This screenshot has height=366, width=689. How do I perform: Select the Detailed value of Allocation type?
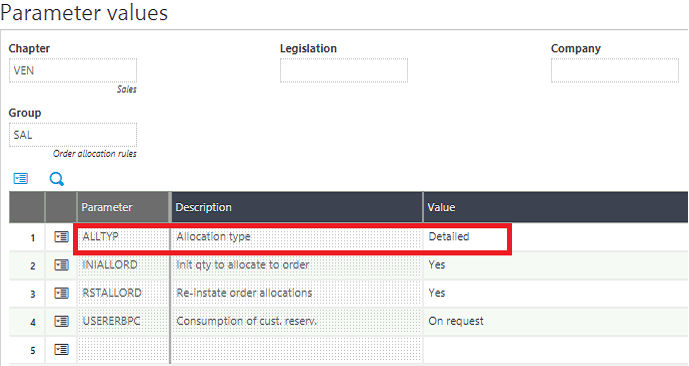(x=449, y=236)
